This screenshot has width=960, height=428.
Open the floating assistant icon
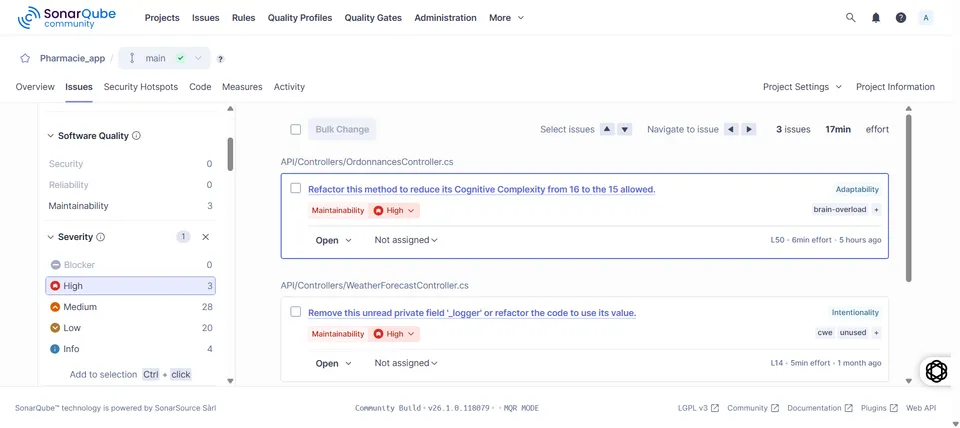[x=936, y=371]
